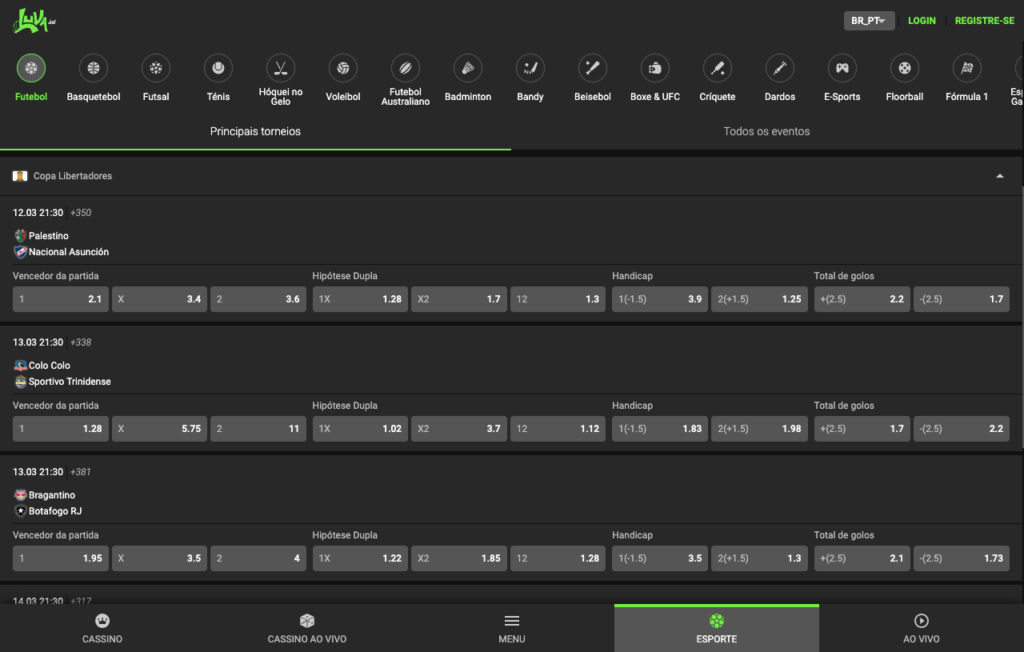Select the Críquete sport icon

(x=717, y=68)
